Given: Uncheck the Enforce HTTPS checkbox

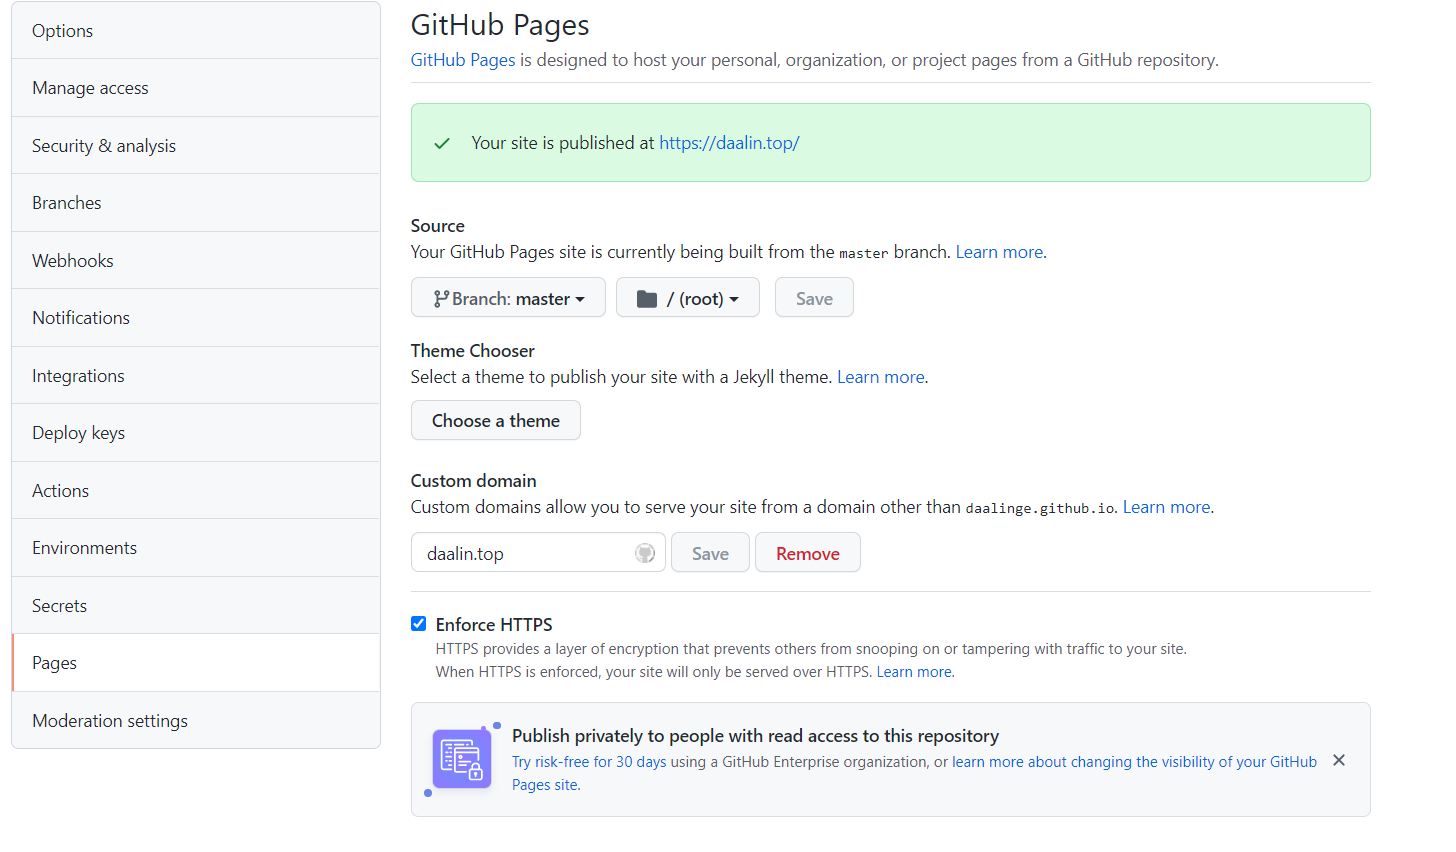Looking at the screenshot, I should 419,624.
